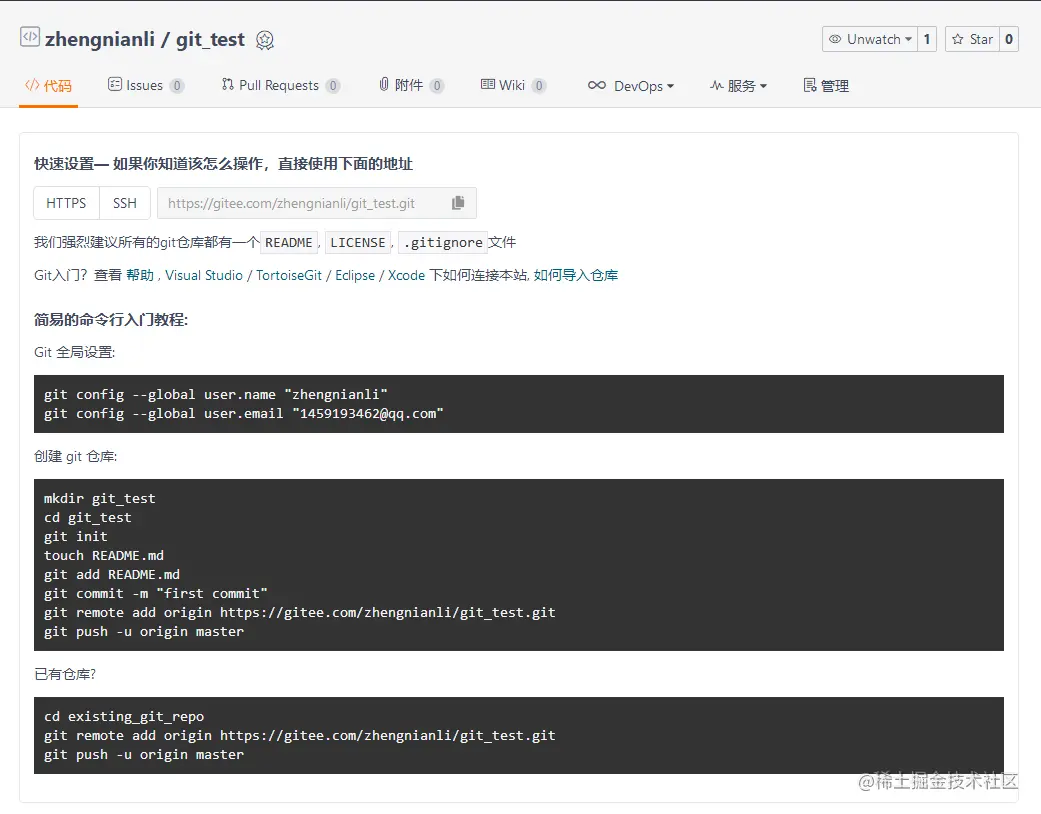1041x814 pixels.
Task: Click the cd existing_git_repo command
Action: (x=124, y=716)
